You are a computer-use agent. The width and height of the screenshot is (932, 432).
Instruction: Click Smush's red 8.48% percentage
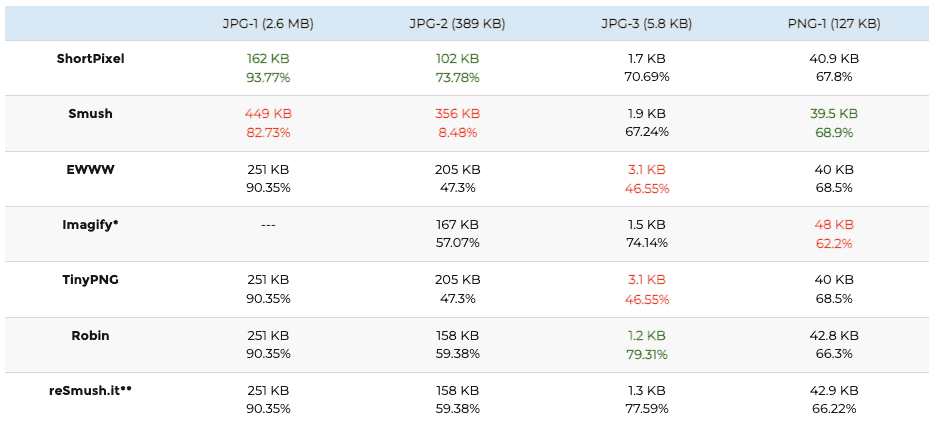click(x=457, y=133)
